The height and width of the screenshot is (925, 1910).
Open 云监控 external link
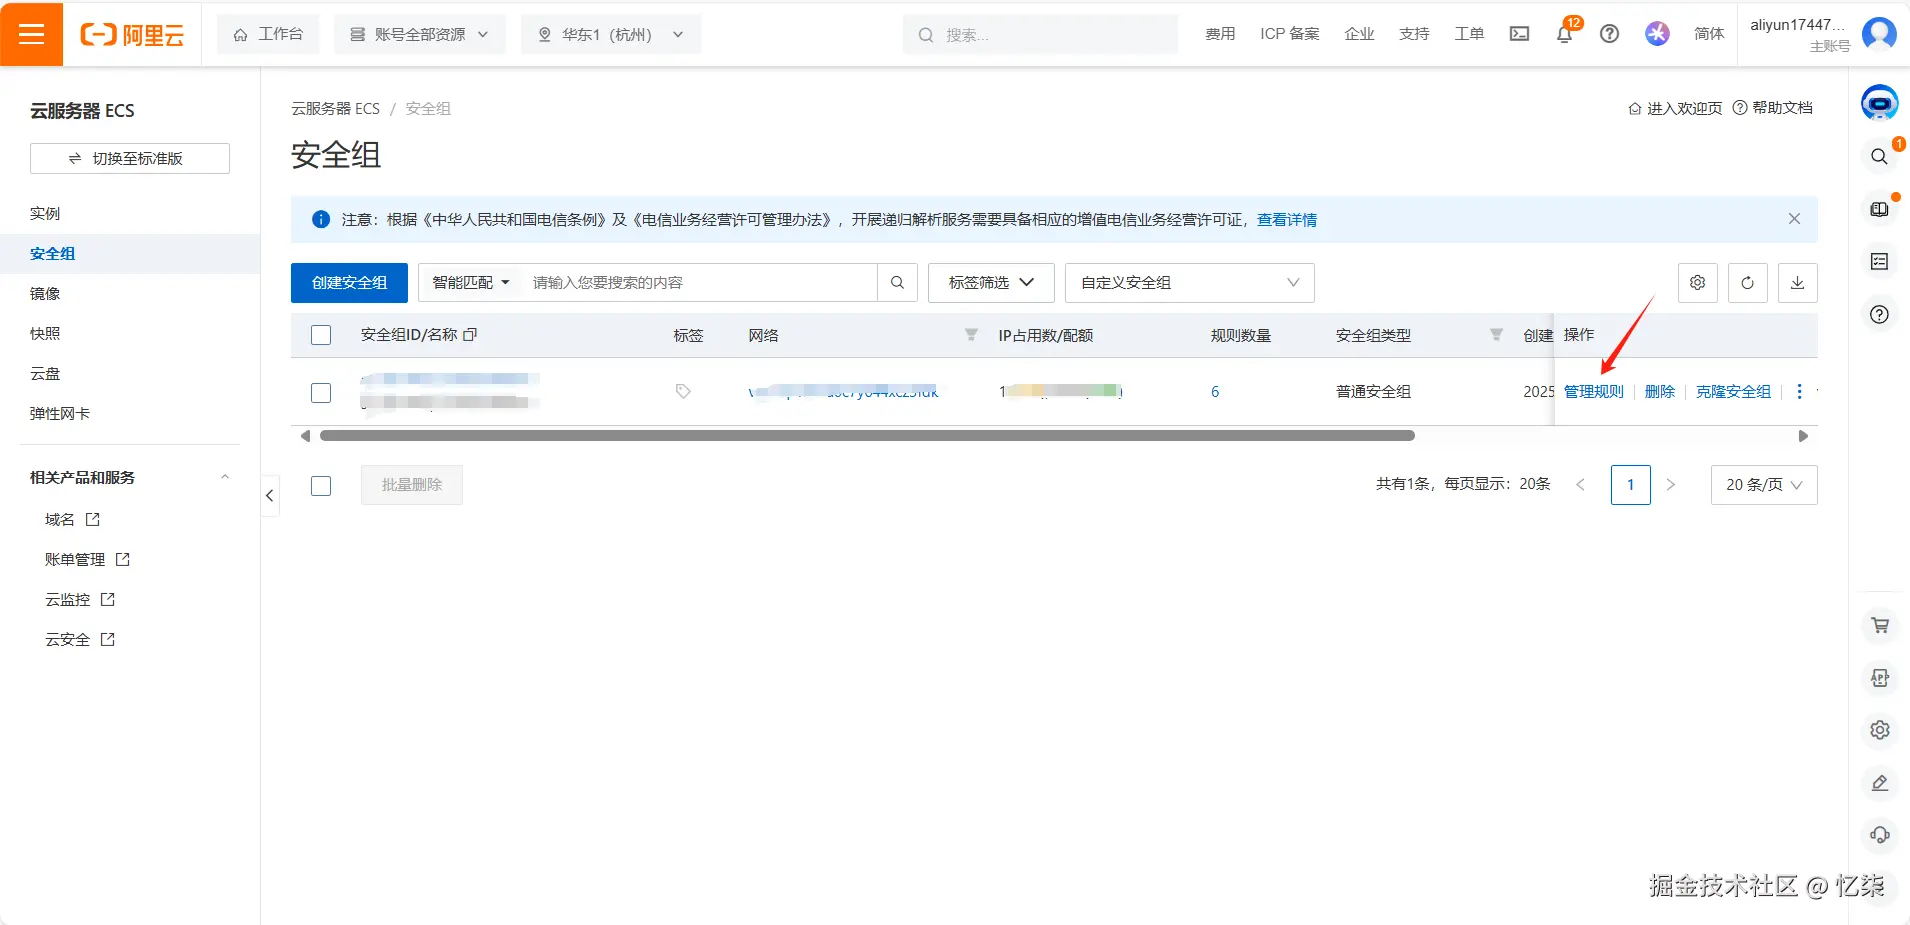coord(80,599)
